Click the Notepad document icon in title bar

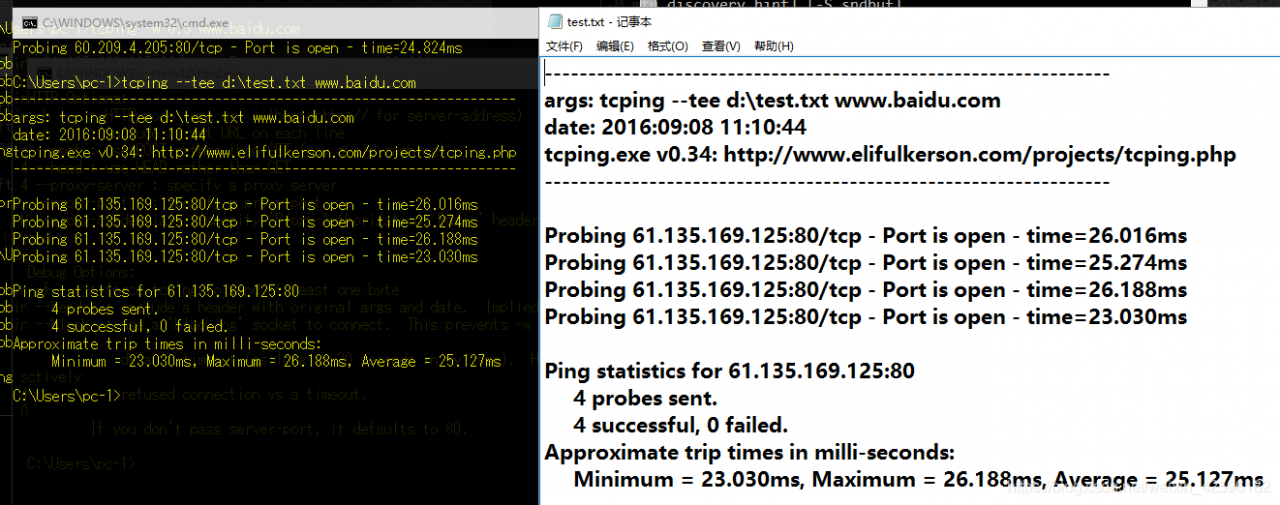point(555,21)
